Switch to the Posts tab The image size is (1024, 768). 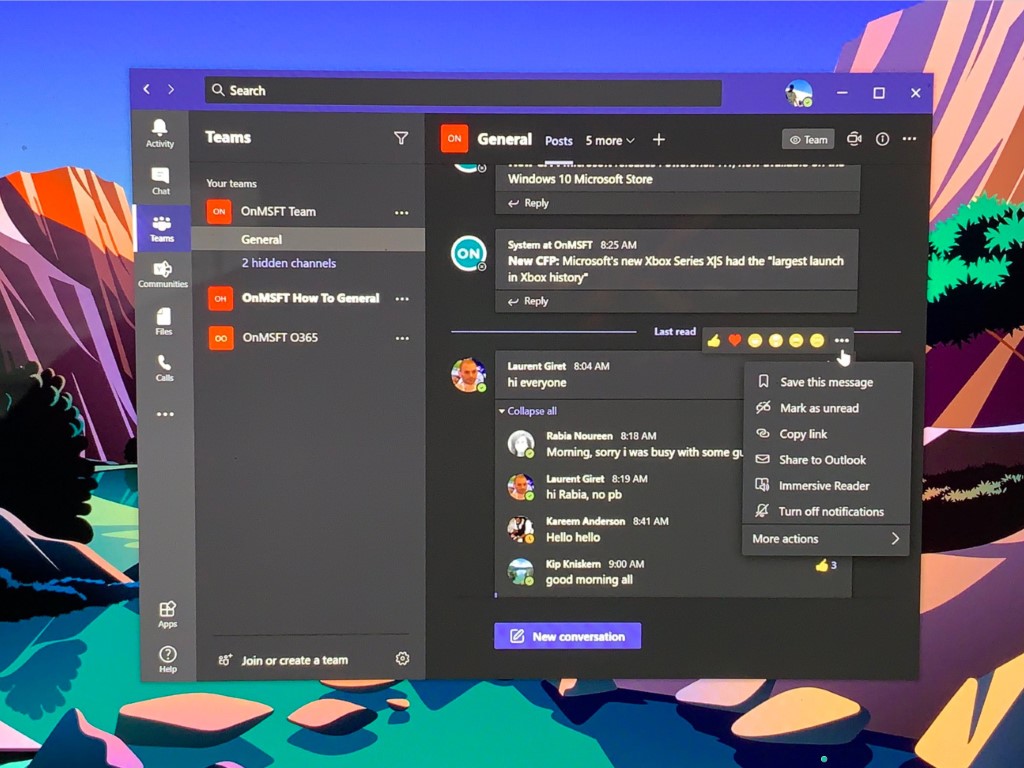(558, 141)
